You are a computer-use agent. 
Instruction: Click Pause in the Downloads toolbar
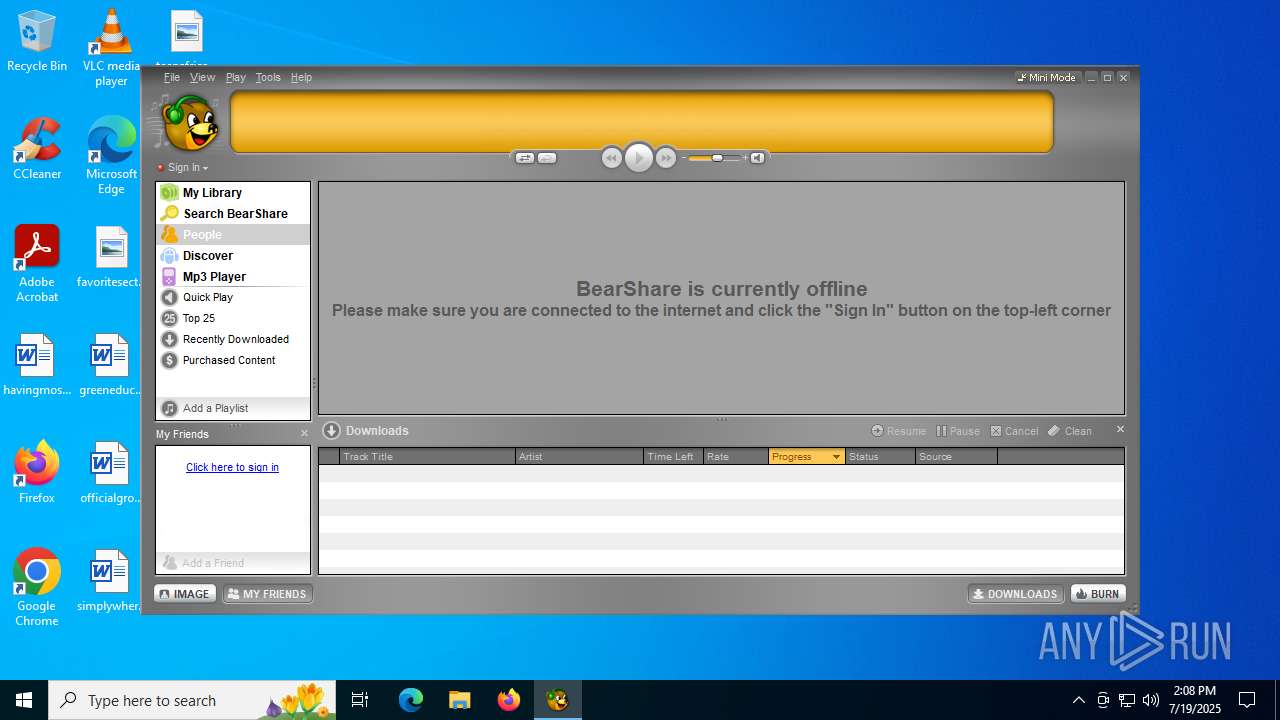pyautogui.click(x=958, y=431)
